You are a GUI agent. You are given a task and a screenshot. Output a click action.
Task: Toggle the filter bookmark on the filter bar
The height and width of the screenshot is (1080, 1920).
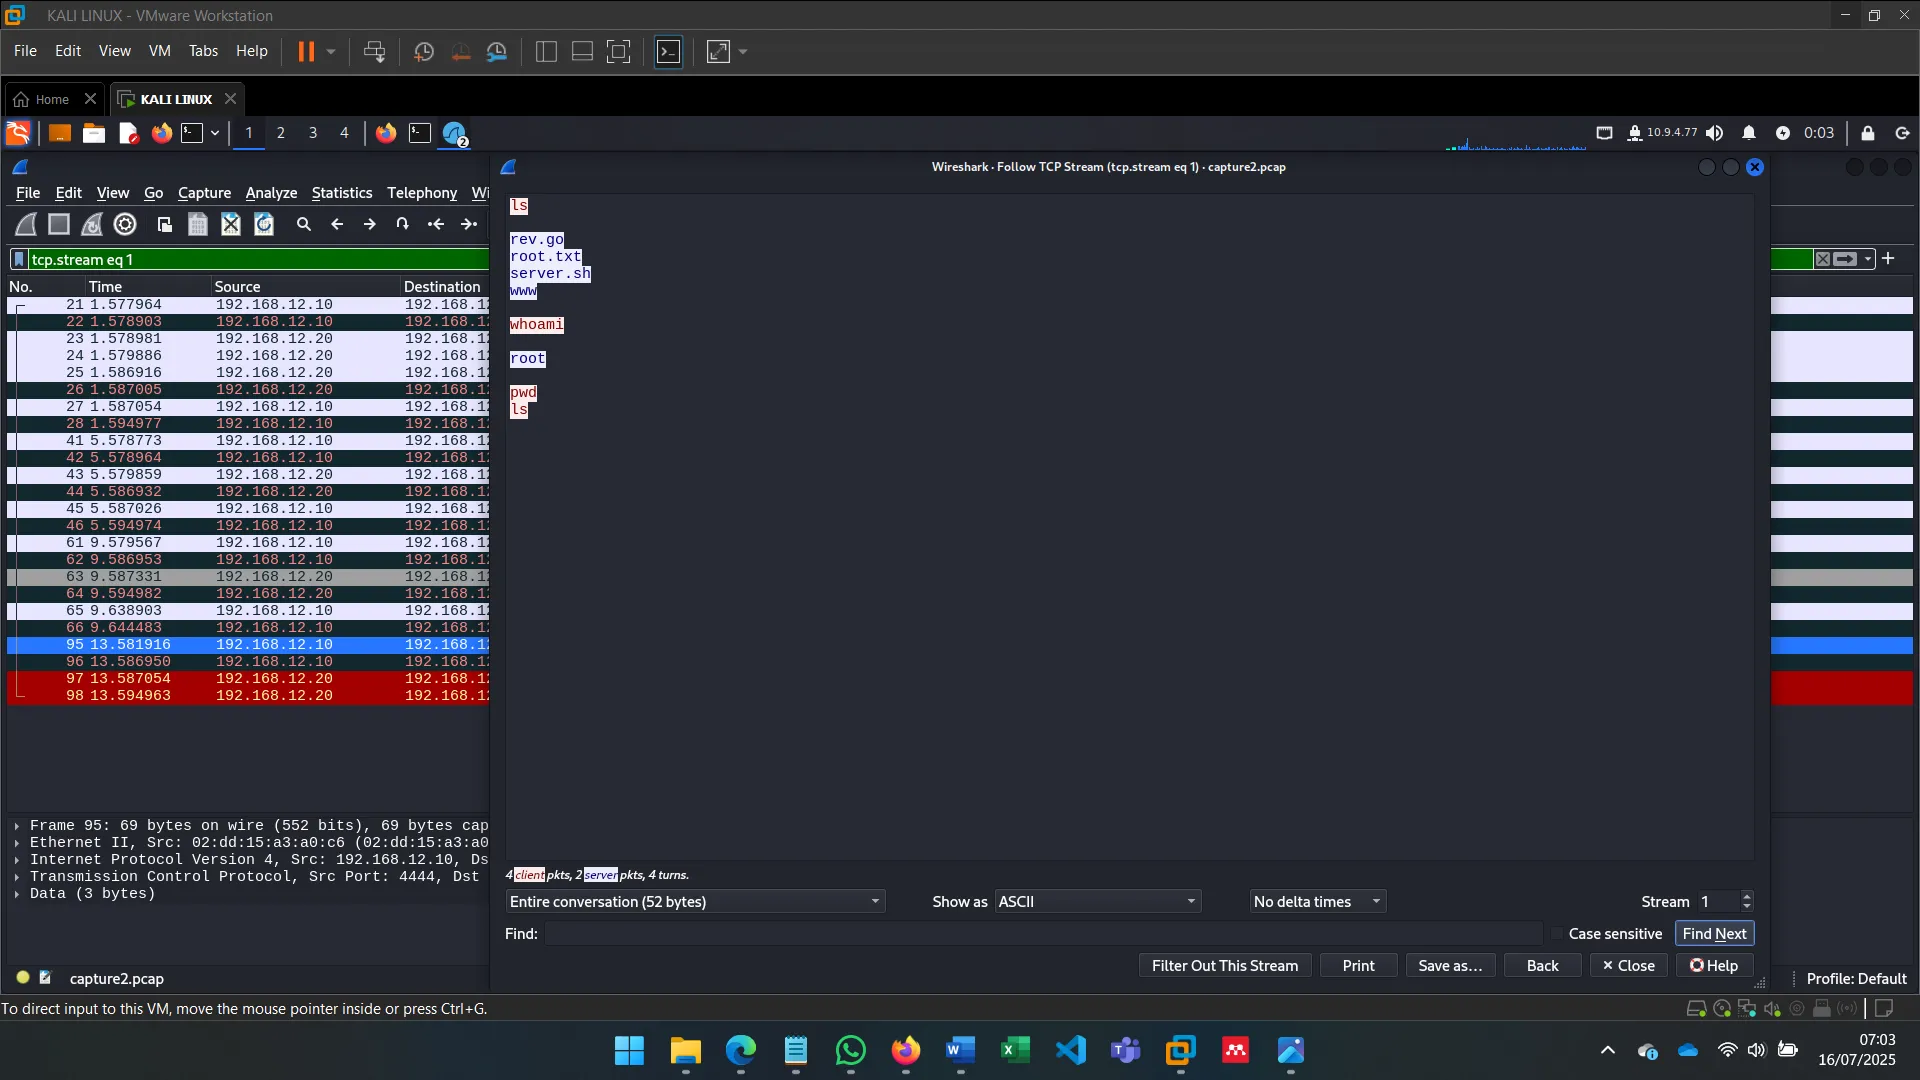point(18,259)
